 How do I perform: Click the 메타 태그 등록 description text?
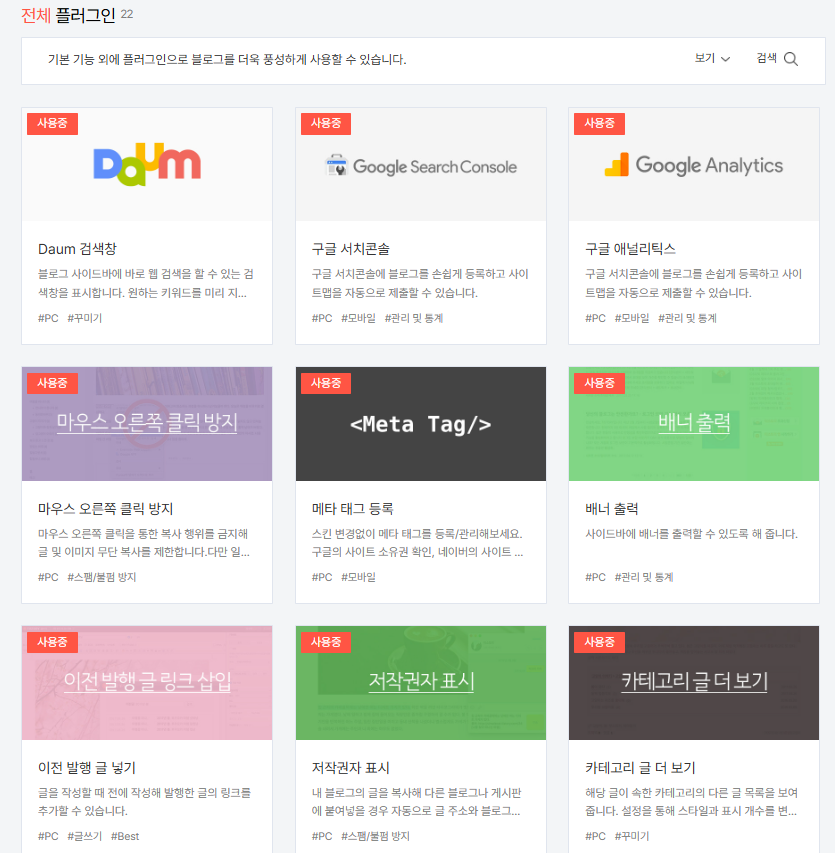click(x=418, y=543)
